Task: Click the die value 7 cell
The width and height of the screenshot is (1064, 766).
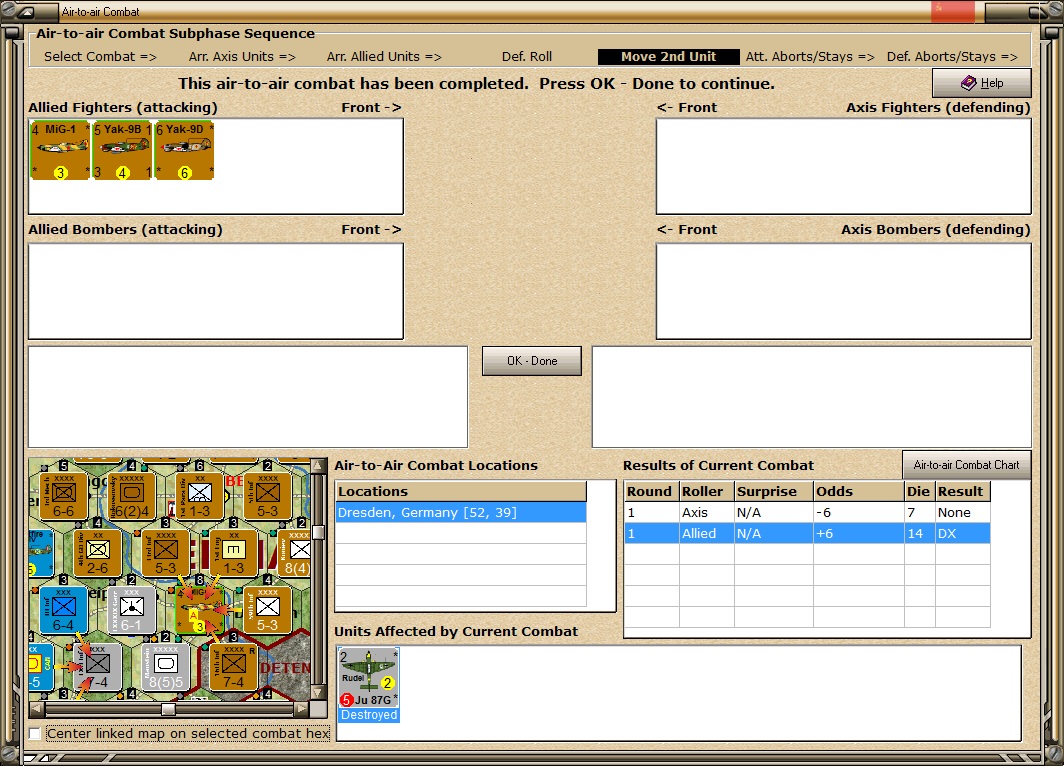Action: 919,512
